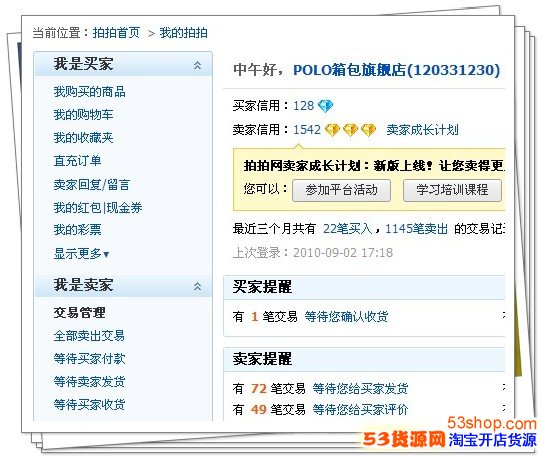The width and height of the screenshot is (546, 458).
Task: Open 我购买的商品 in sidebar
Action: point(89,92)
